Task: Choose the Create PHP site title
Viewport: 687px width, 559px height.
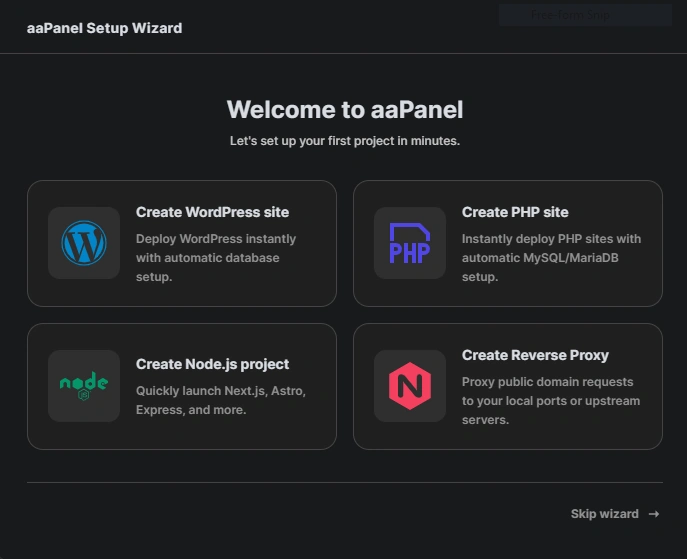Action: click(515, 212)
